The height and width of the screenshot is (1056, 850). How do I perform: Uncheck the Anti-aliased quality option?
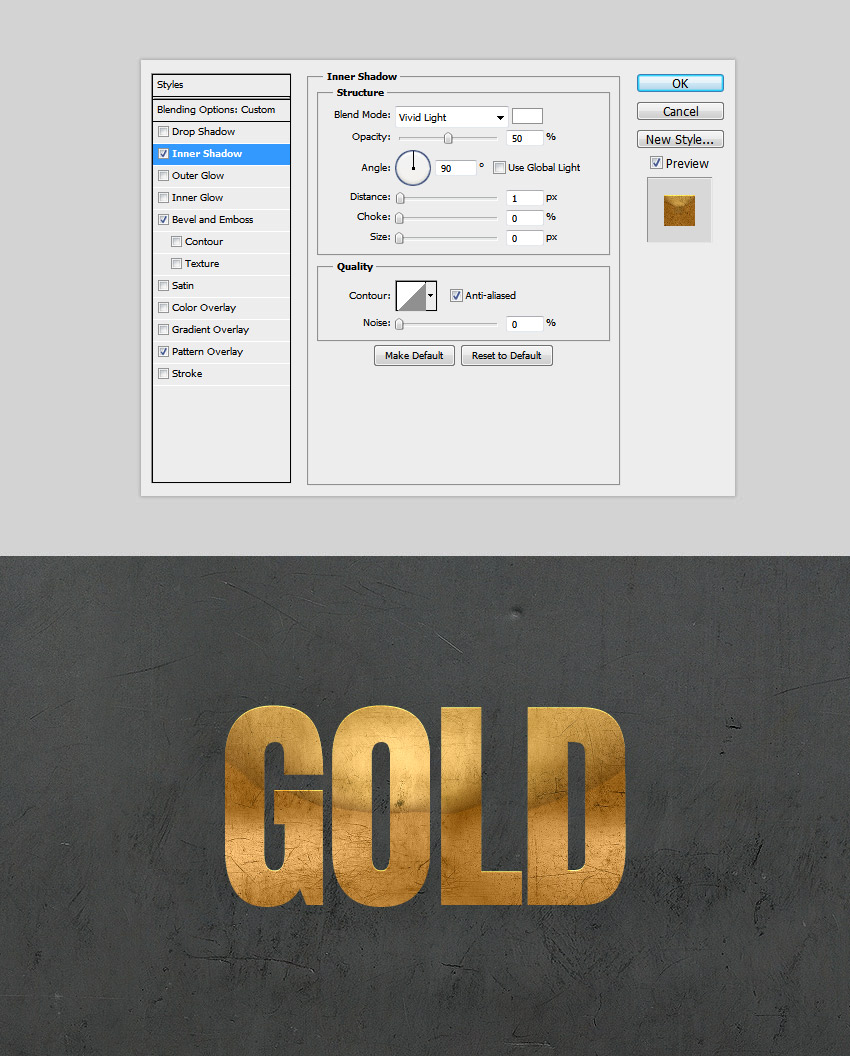click(456, 295)
